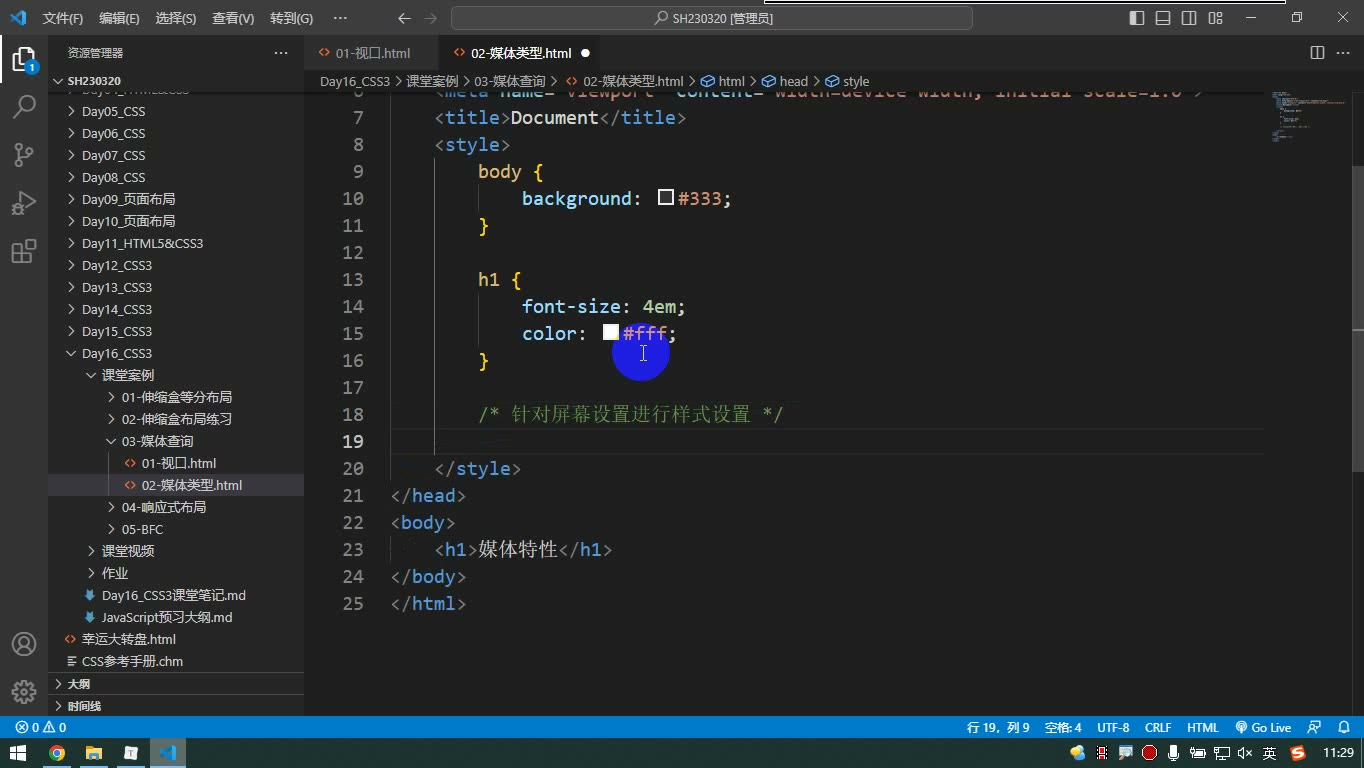Open the 转到(G) menu
The width and height of the screenshot is (1364, 768).
(x=291, y=18)
